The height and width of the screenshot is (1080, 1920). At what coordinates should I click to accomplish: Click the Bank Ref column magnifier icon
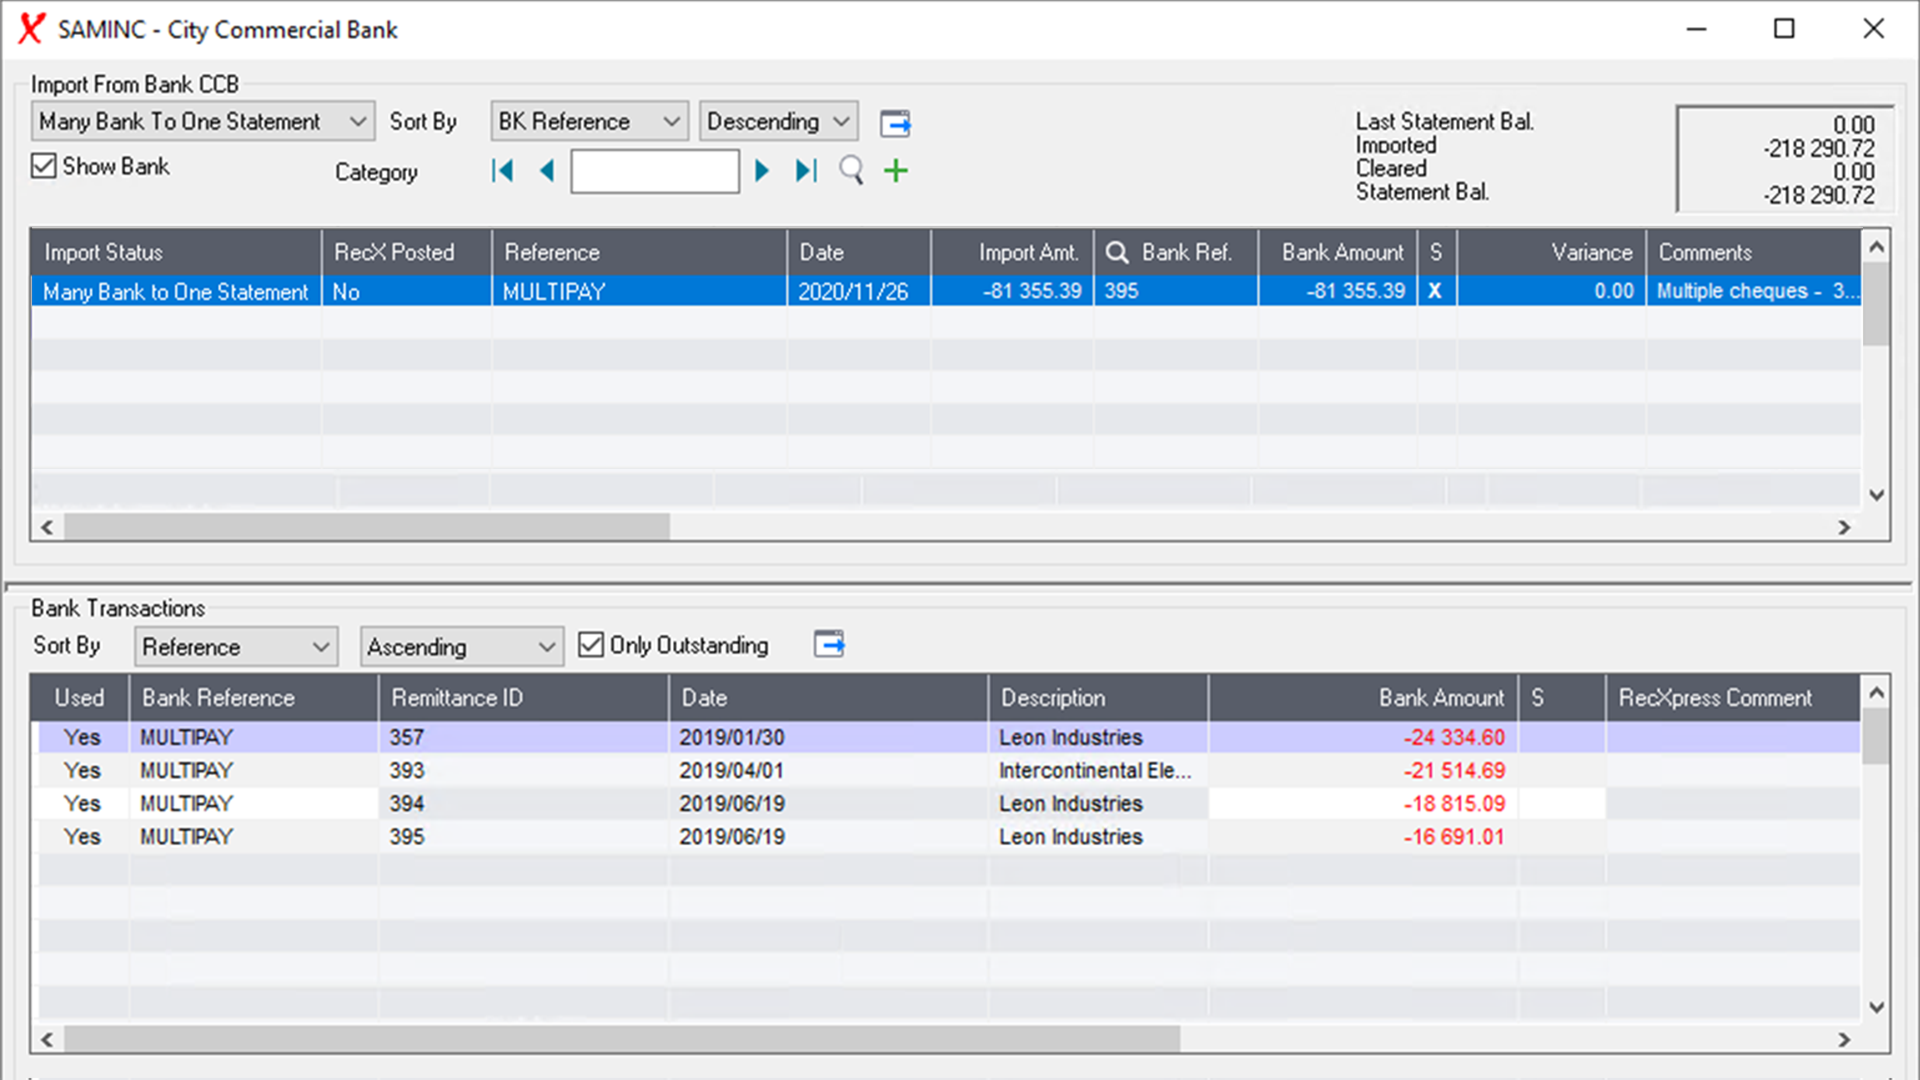pyautogui.click(x=1117, y=252)
